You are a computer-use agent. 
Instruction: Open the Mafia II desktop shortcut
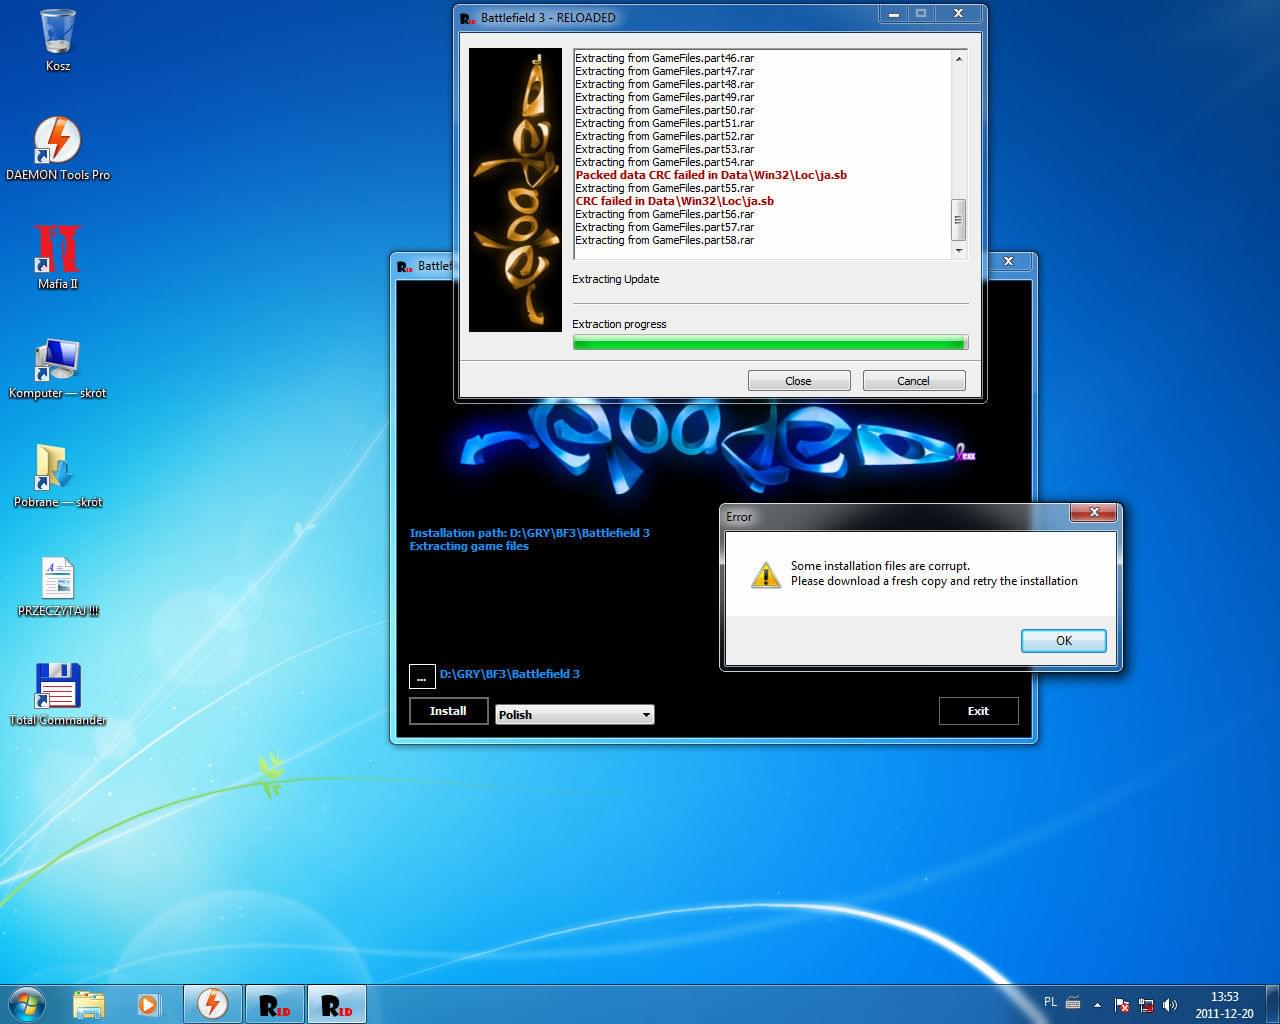(x=58, y=257)
